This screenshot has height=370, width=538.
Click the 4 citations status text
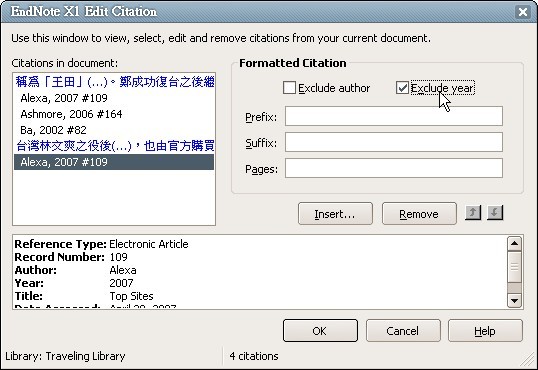click(254, 356)
